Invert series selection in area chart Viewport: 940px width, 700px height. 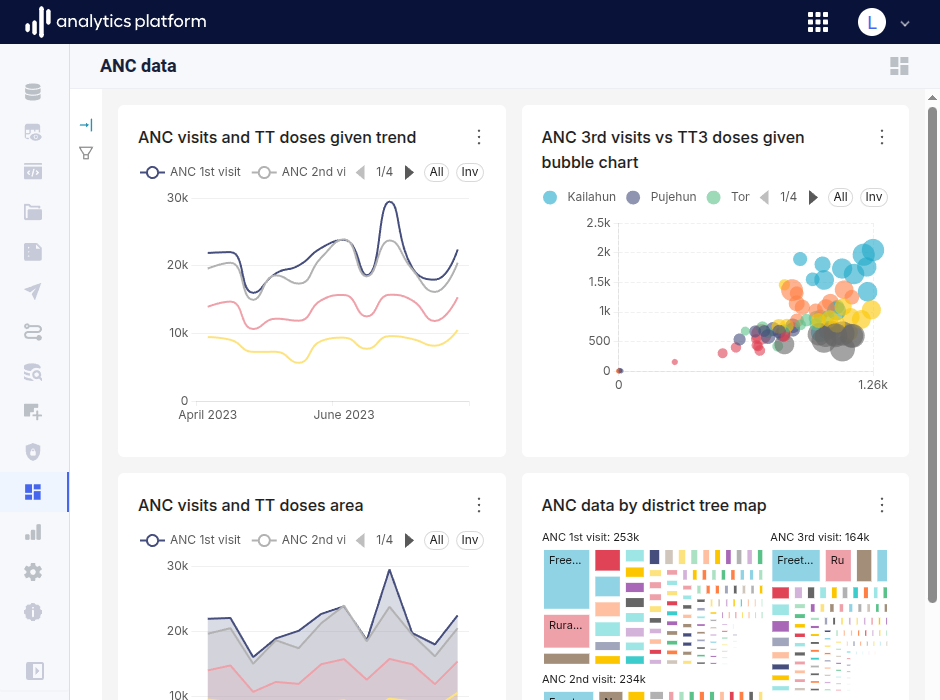[469, 540]
